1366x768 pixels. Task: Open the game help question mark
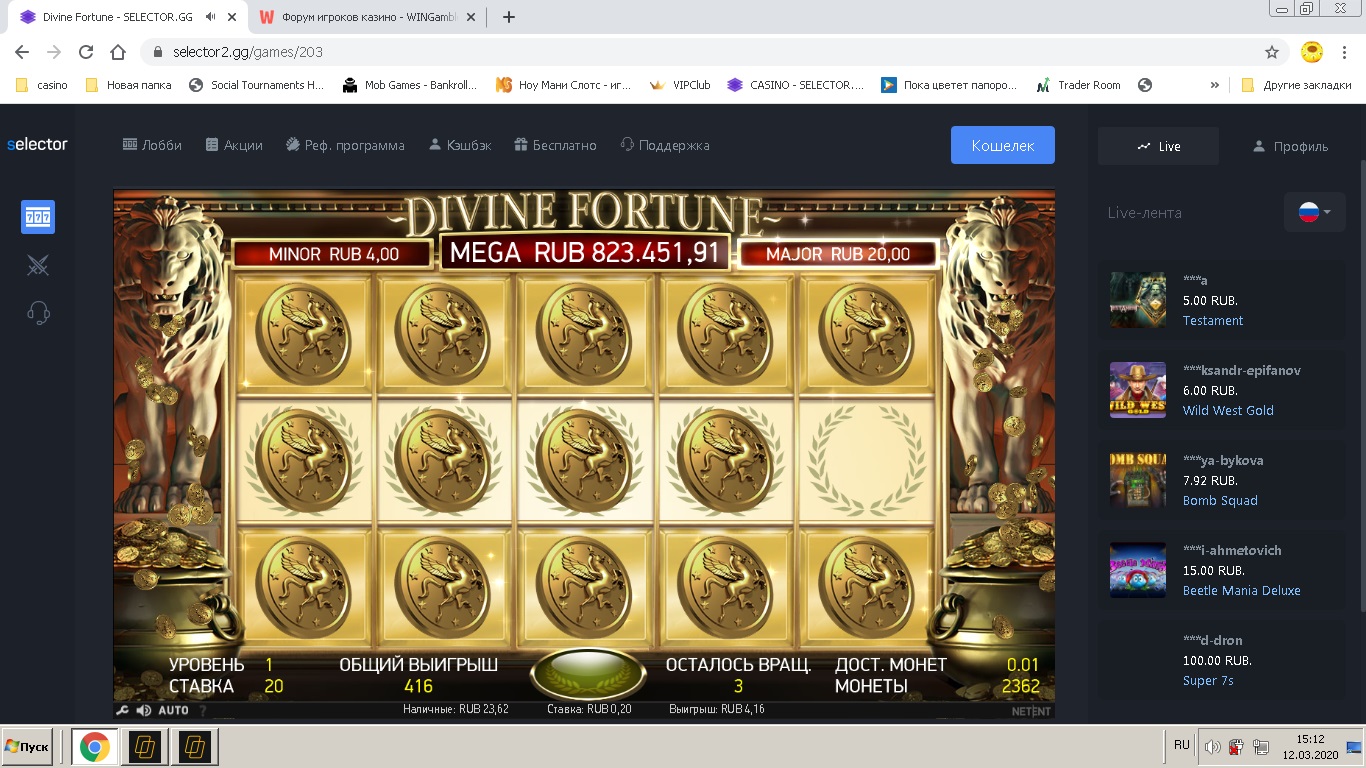tap(203, 711)
